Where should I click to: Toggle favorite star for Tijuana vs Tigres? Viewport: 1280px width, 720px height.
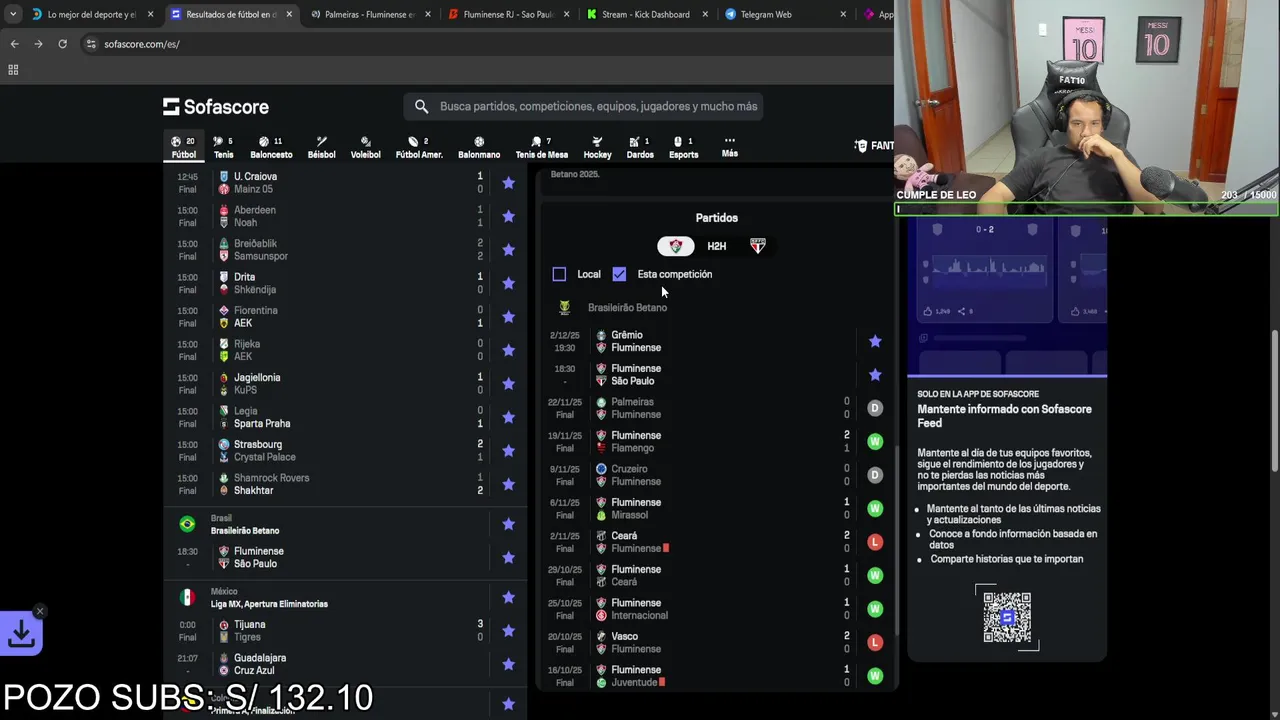pos(508,631)
